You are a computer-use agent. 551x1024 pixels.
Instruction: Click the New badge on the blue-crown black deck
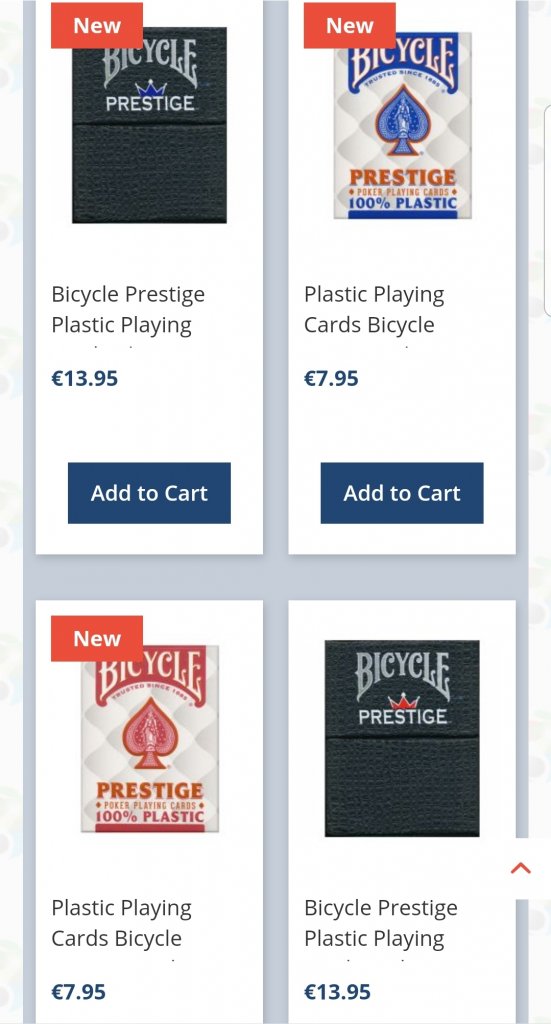[x=97, y=25]
